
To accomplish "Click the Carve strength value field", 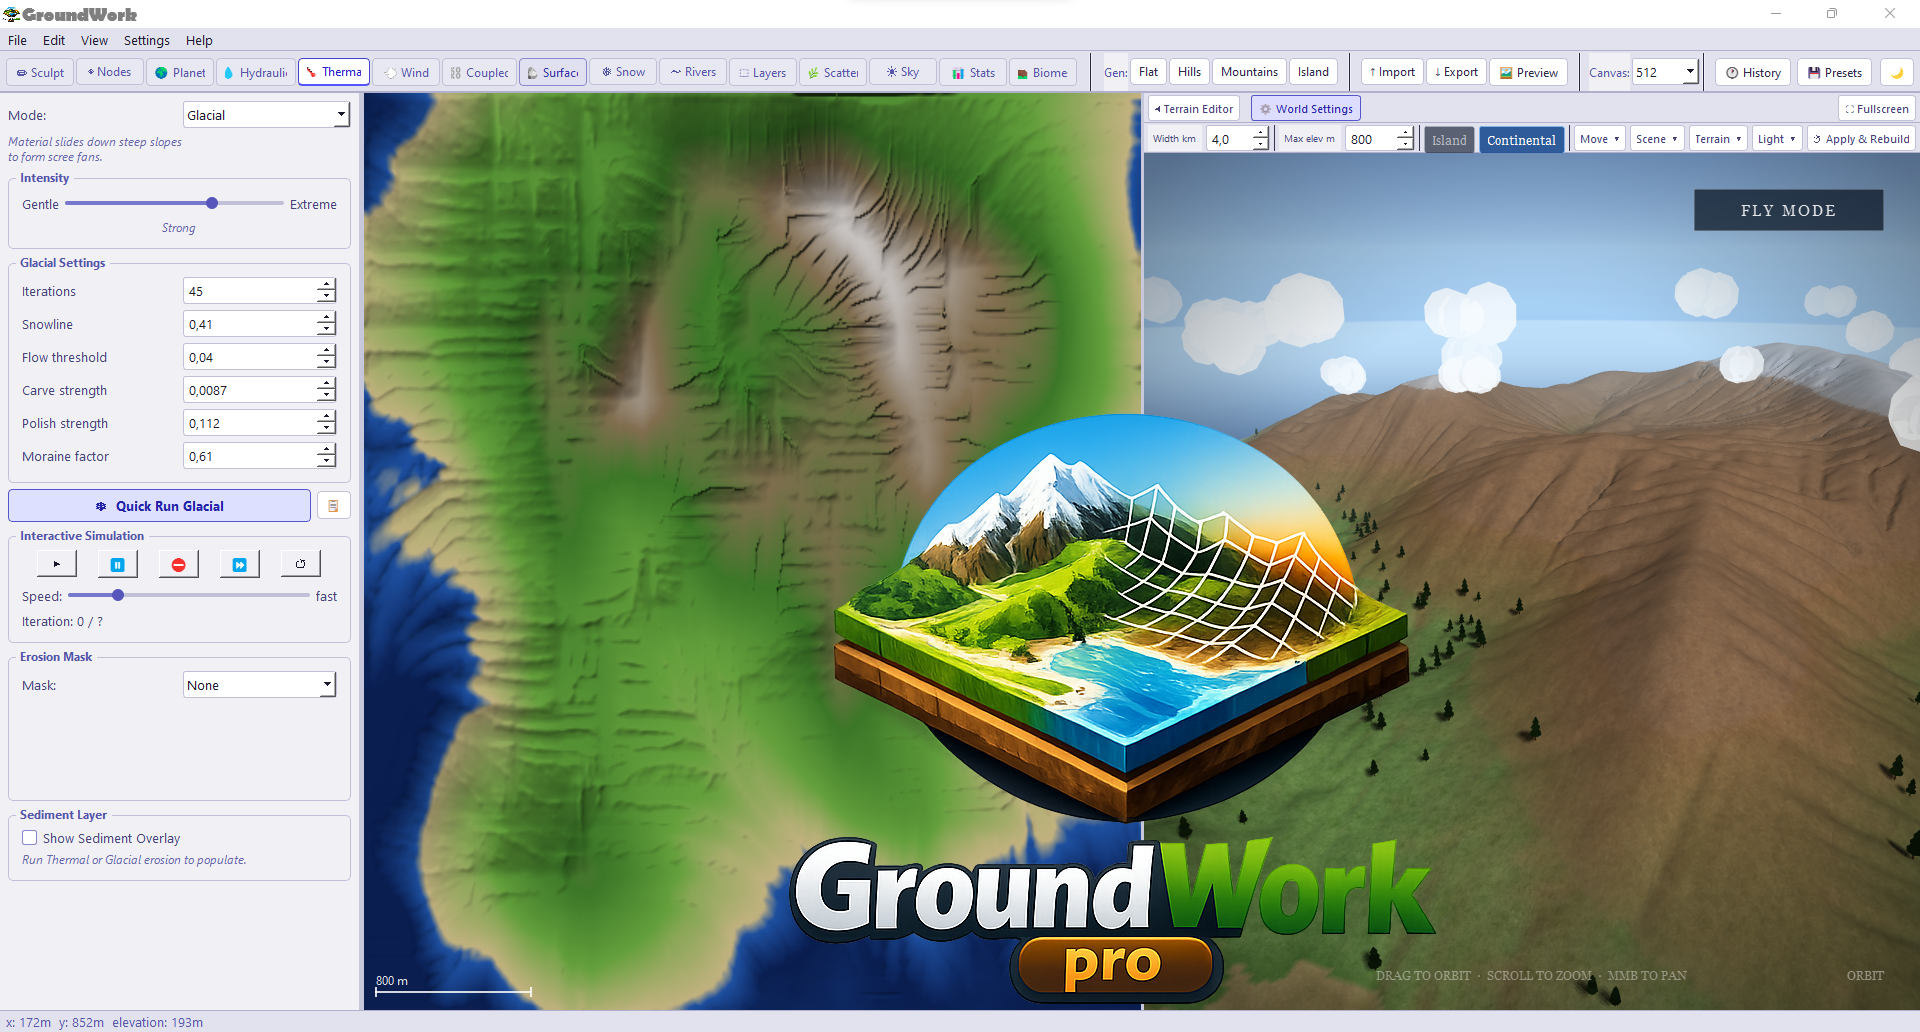I will [250, 390].
